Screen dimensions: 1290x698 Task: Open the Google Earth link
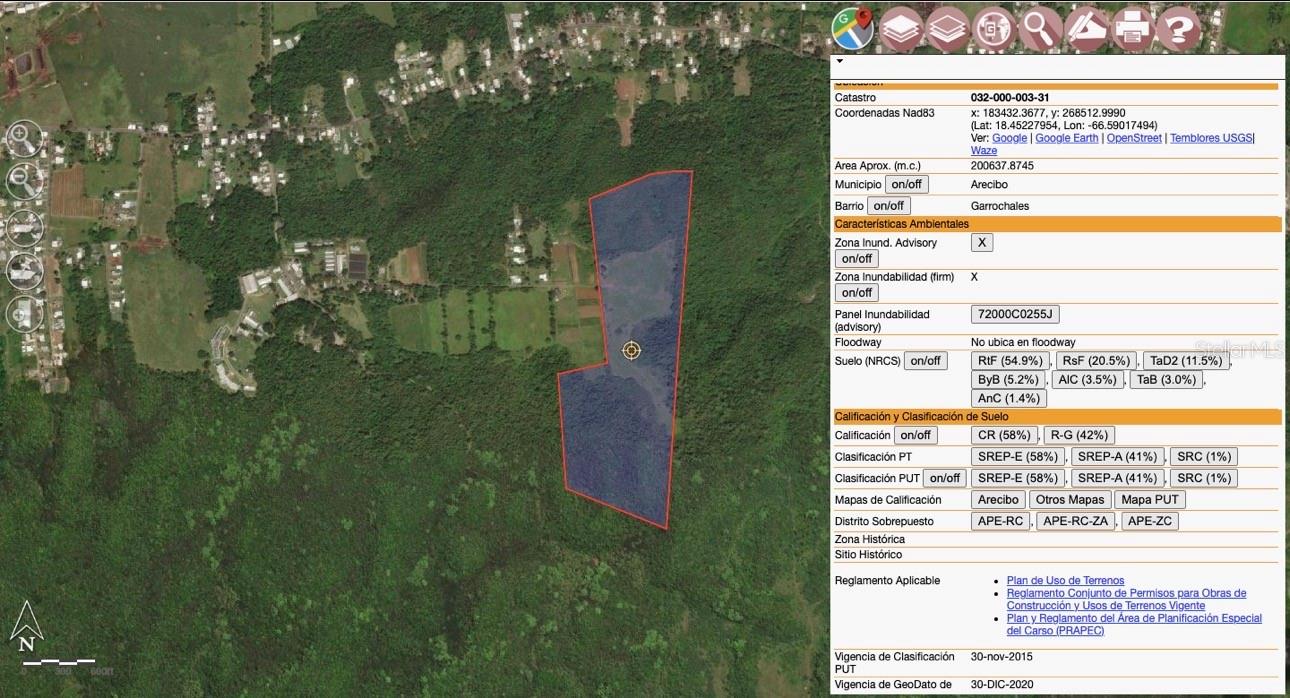(1066, 138)
